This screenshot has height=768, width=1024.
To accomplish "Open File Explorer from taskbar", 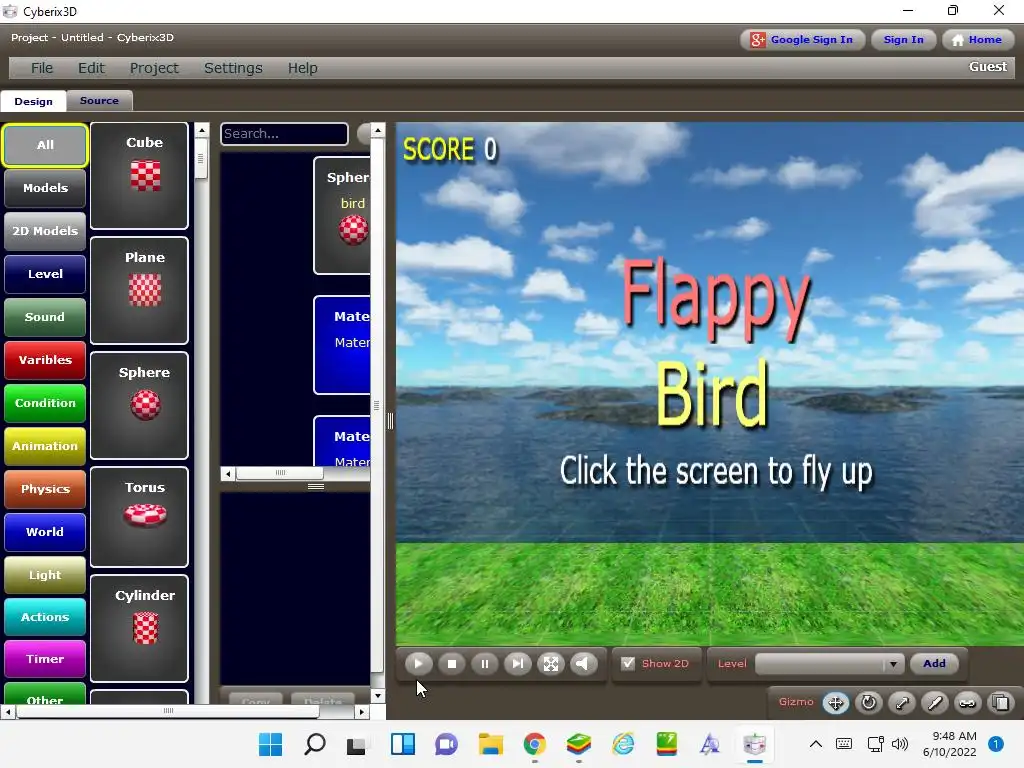I will [x=490, y=744].
